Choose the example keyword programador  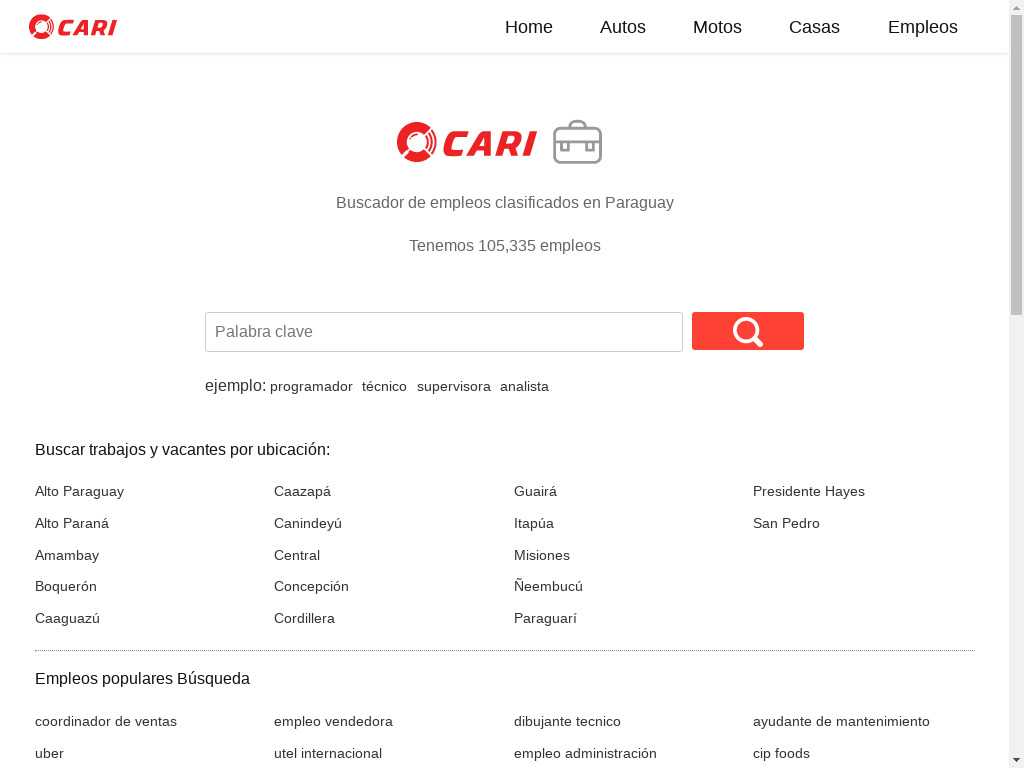click(311, 387)
